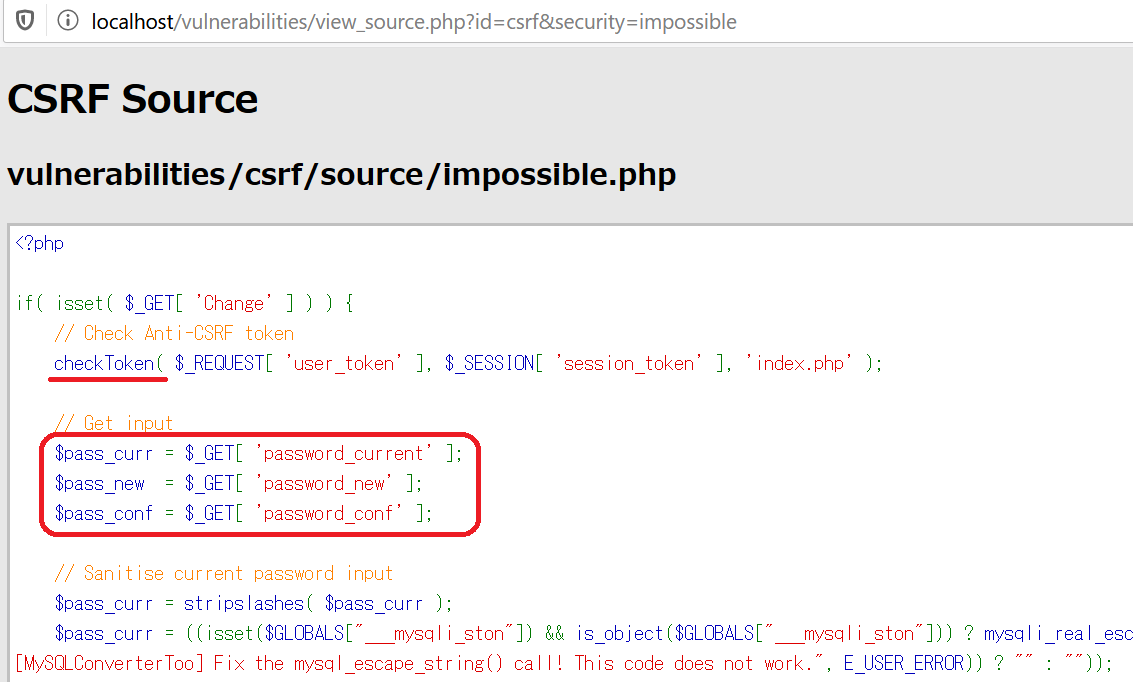Open the site information icon
The width and height of the screenshot is (1133, 682).
(x=68, y=20)
